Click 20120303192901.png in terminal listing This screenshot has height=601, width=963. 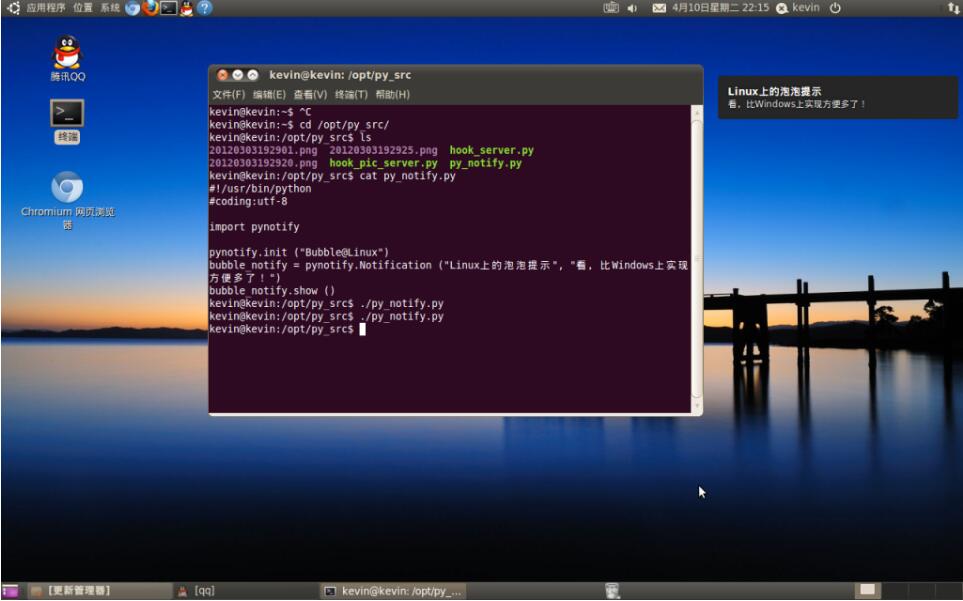click(263, 150)
